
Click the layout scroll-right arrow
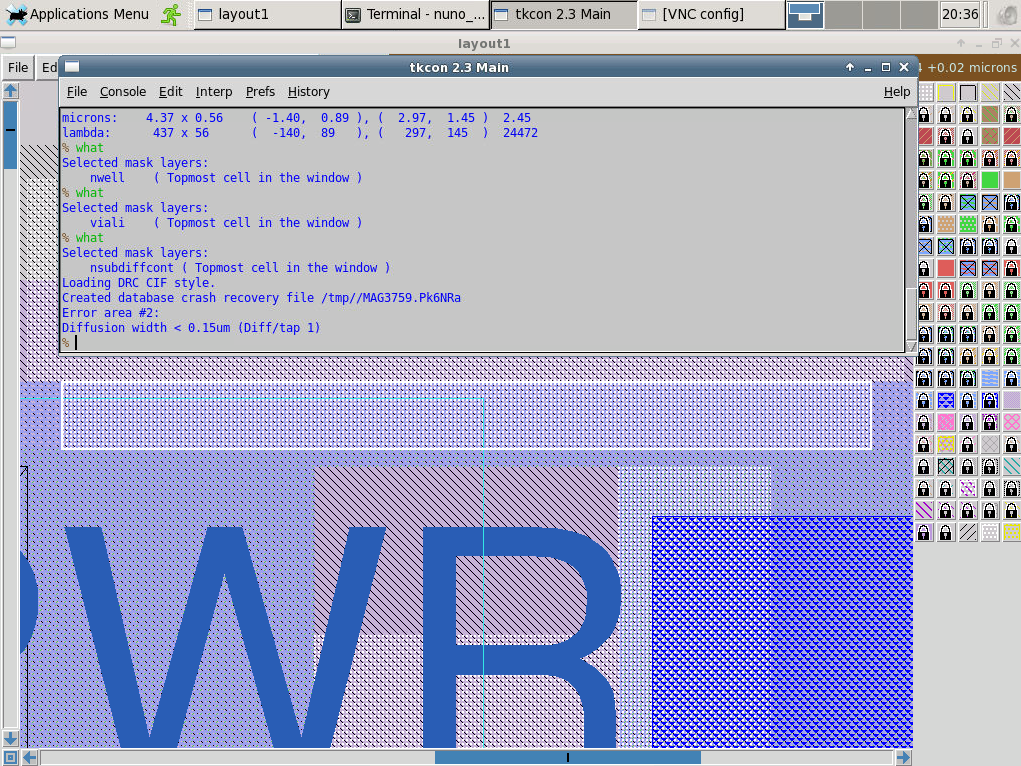[x=903, y=758]
